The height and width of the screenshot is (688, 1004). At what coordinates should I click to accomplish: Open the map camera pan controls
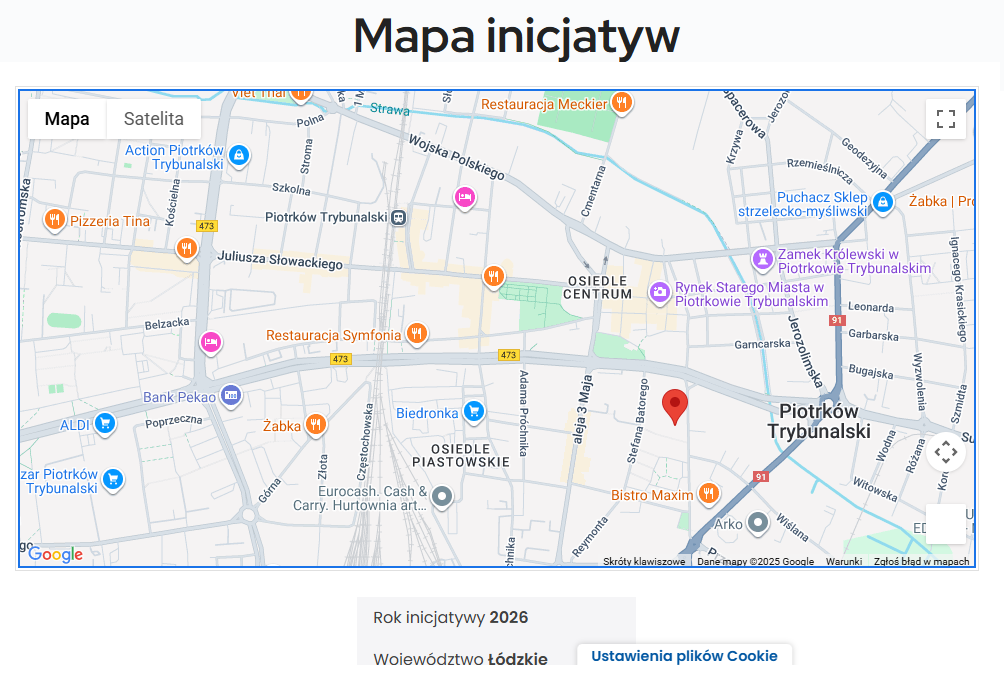pos(945,452)
